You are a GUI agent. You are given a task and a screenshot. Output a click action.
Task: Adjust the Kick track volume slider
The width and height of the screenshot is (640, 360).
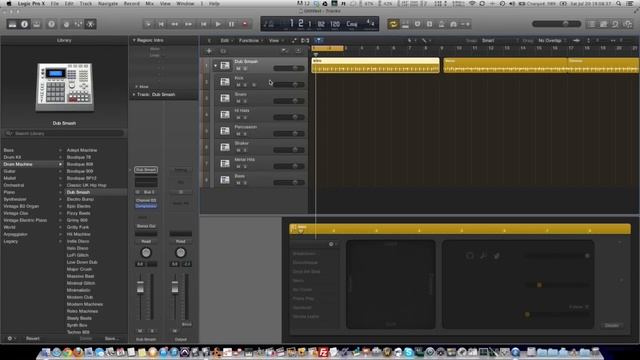pos(289,84)
